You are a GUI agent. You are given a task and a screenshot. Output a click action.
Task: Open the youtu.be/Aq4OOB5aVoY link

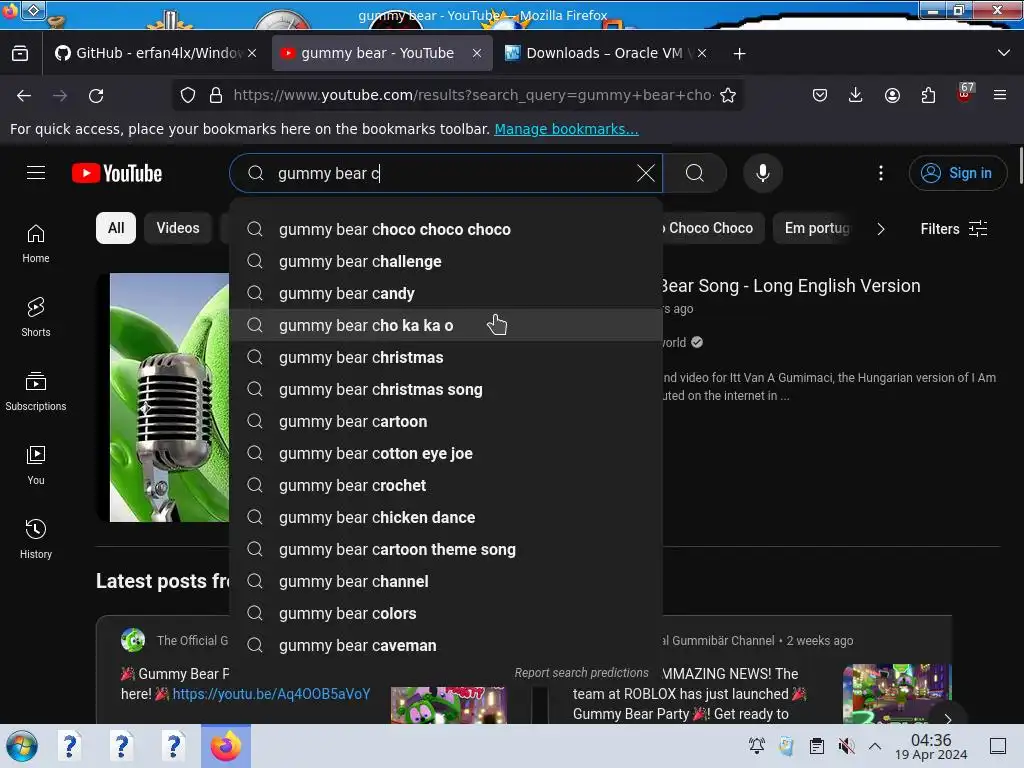coord(271,694)
